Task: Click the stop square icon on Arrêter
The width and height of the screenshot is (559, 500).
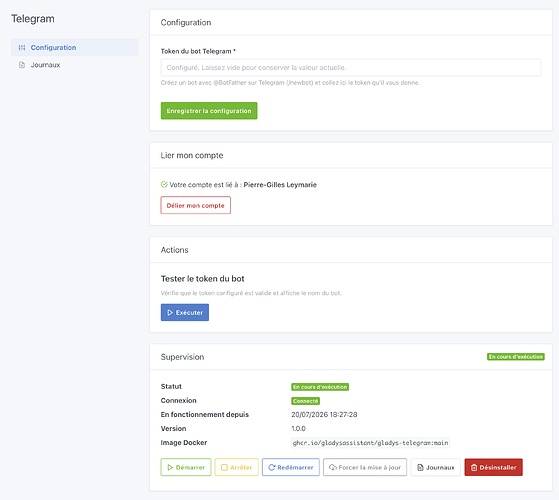Action: click(224, 467)
